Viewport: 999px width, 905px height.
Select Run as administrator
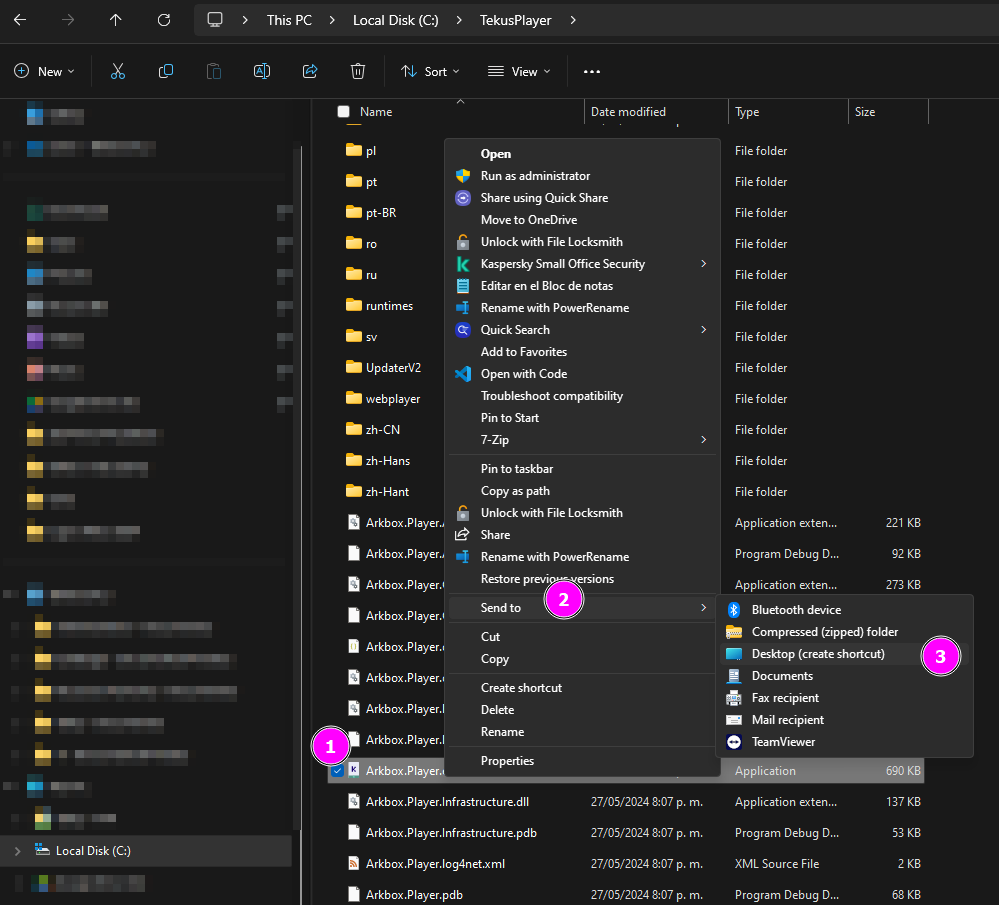[535, 176]
